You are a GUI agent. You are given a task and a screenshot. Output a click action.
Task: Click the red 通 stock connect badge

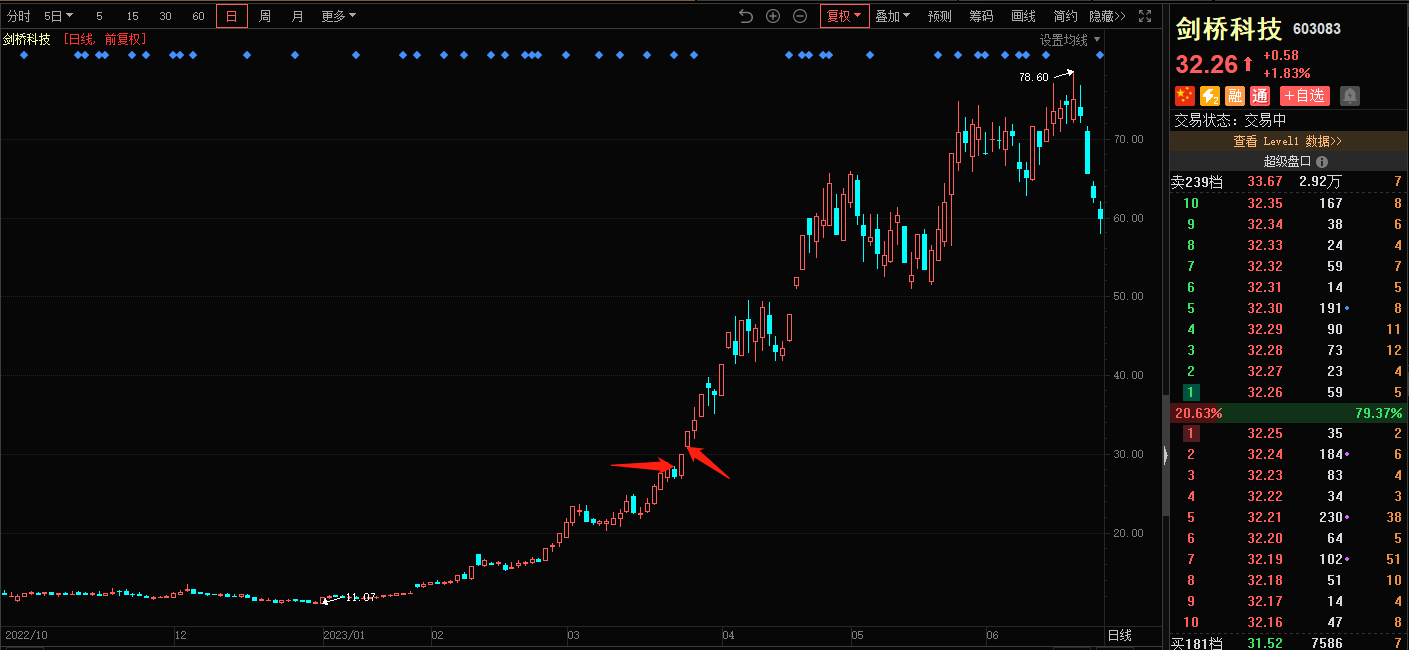pyautogui.click(x=1260, y=96)
